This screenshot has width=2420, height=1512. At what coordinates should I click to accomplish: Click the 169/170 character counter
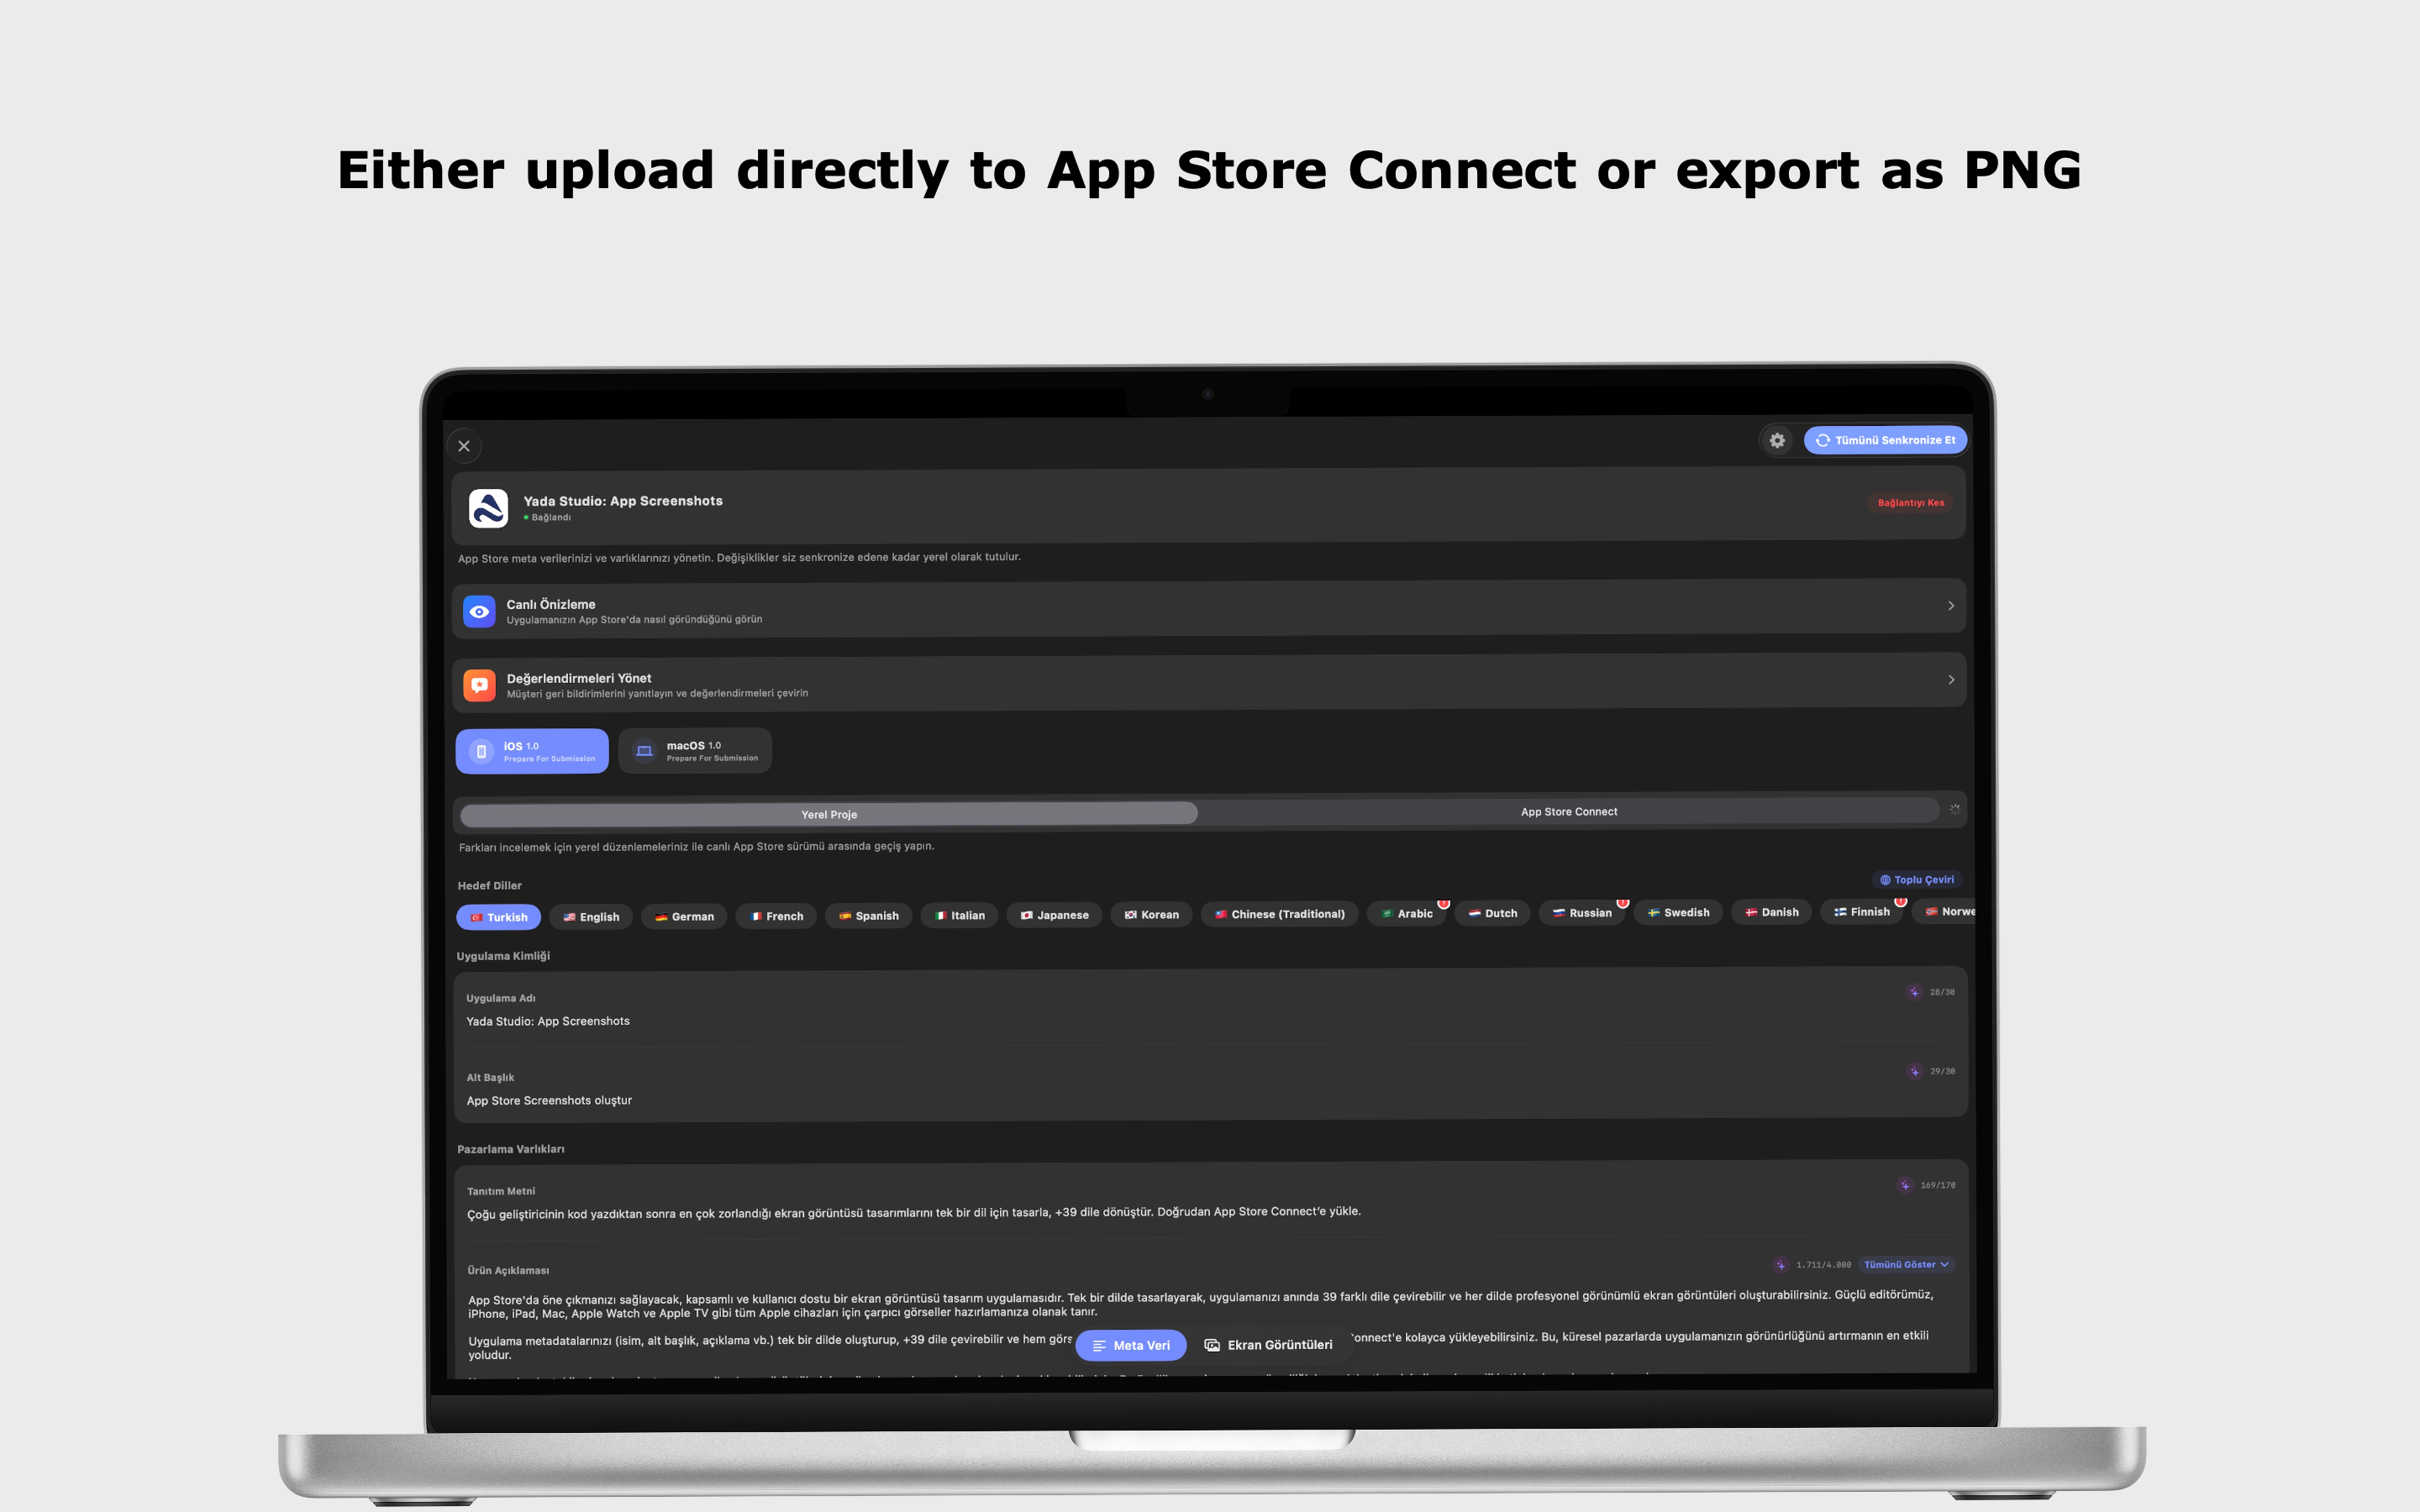click(x=1937, y=1185)
